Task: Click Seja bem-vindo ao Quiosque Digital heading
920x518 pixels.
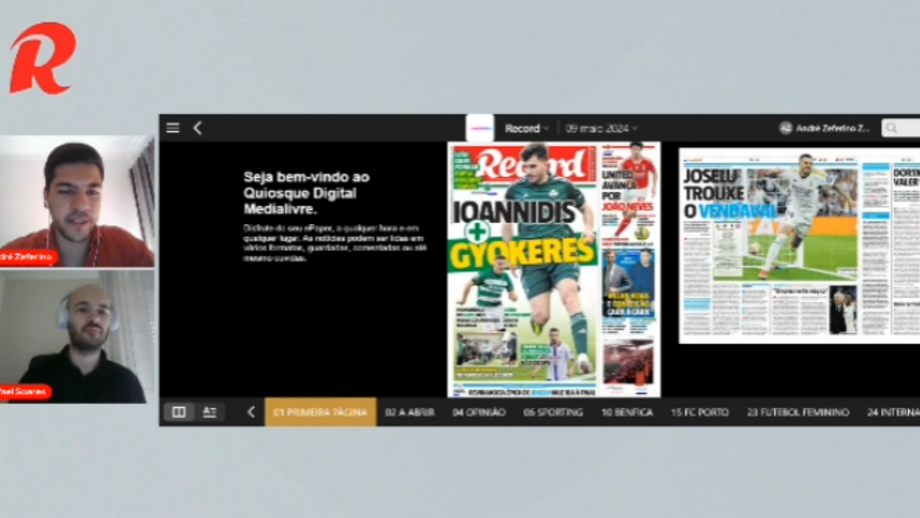Action: tap(306, 193)
